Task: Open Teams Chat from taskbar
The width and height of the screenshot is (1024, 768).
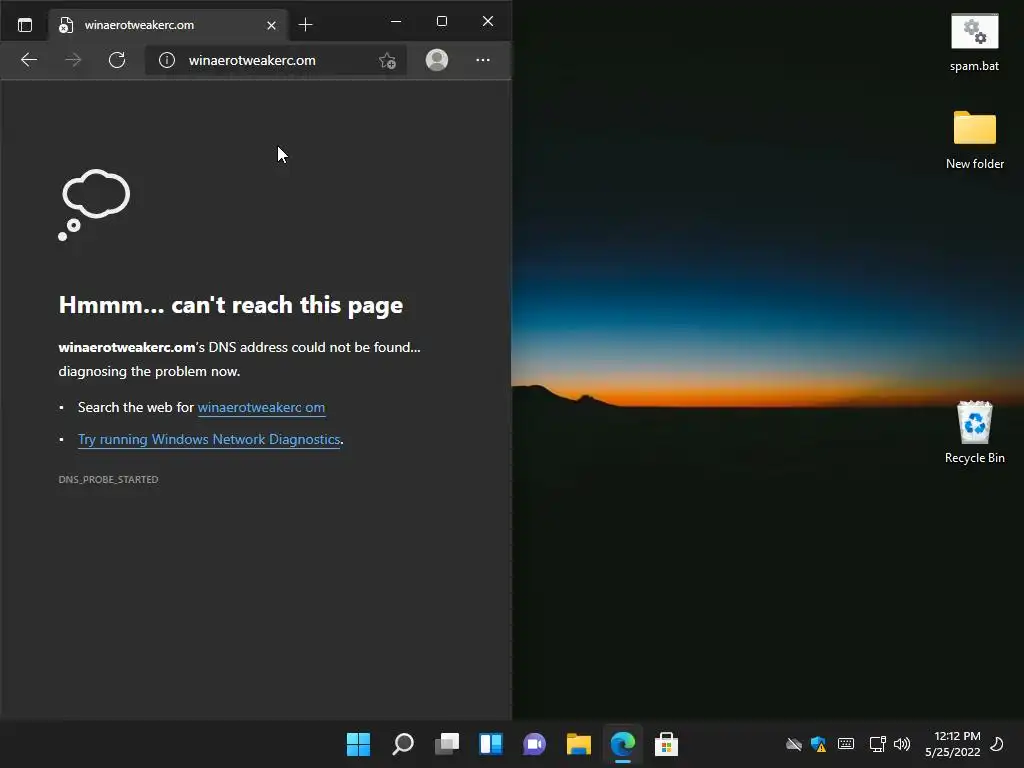Action: 534,744
